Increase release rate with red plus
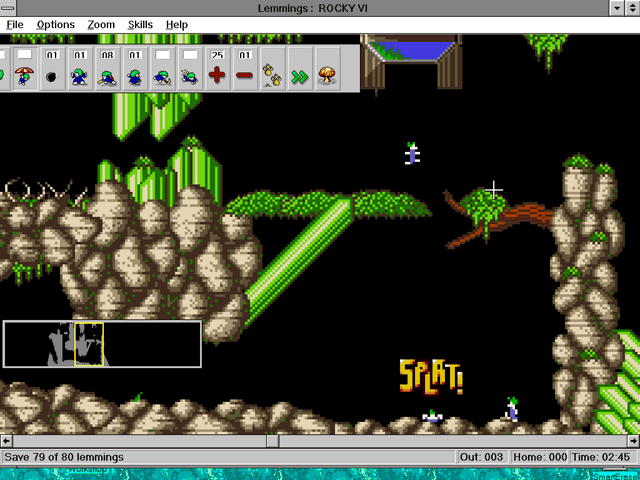This screenshot has height=480, width=640. [217, 68]
